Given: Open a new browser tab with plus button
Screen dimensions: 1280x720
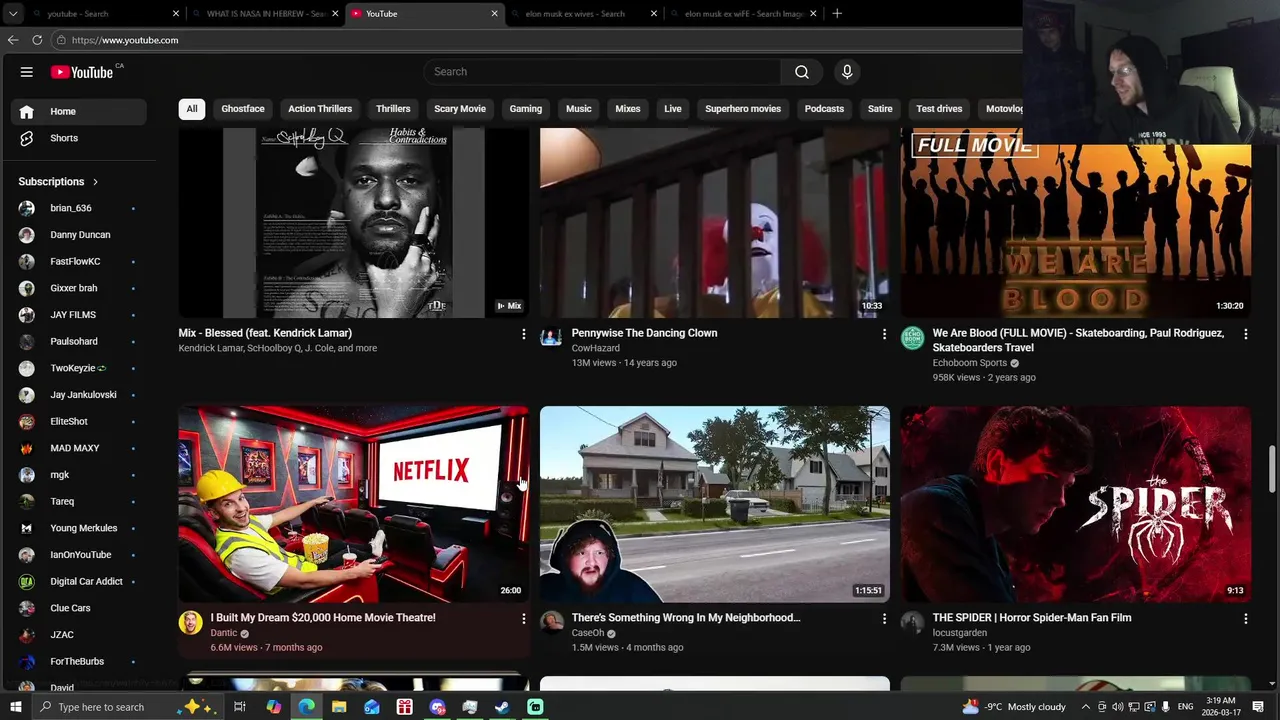Looking at the screenshot, I should (x=837, y=14).
